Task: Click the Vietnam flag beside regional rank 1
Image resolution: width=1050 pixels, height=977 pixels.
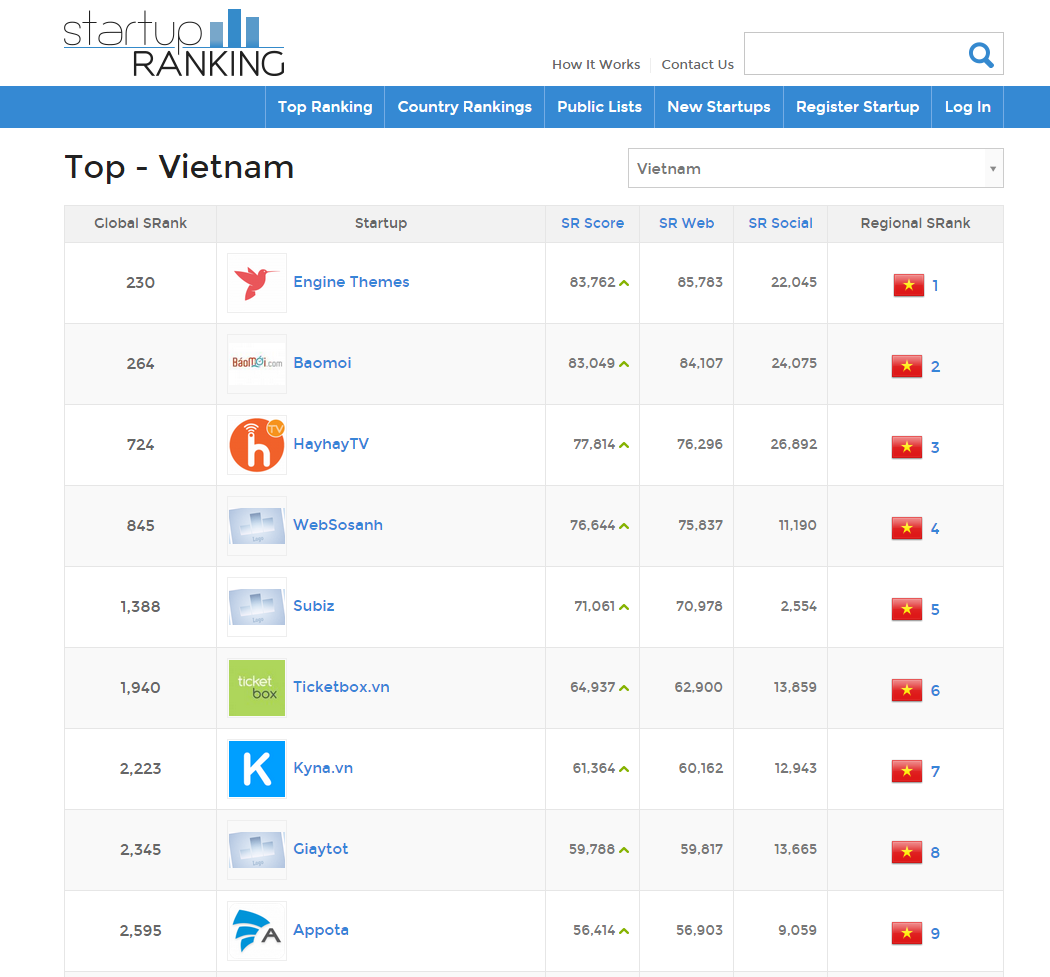Action: [x=908, y=284]
